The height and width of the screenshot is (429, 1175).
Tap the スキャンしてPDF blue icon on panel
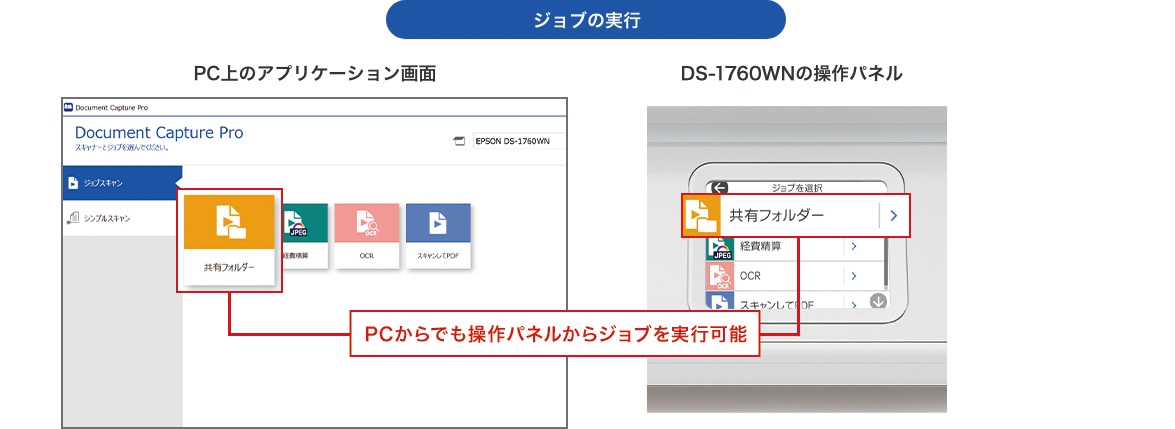720,302
